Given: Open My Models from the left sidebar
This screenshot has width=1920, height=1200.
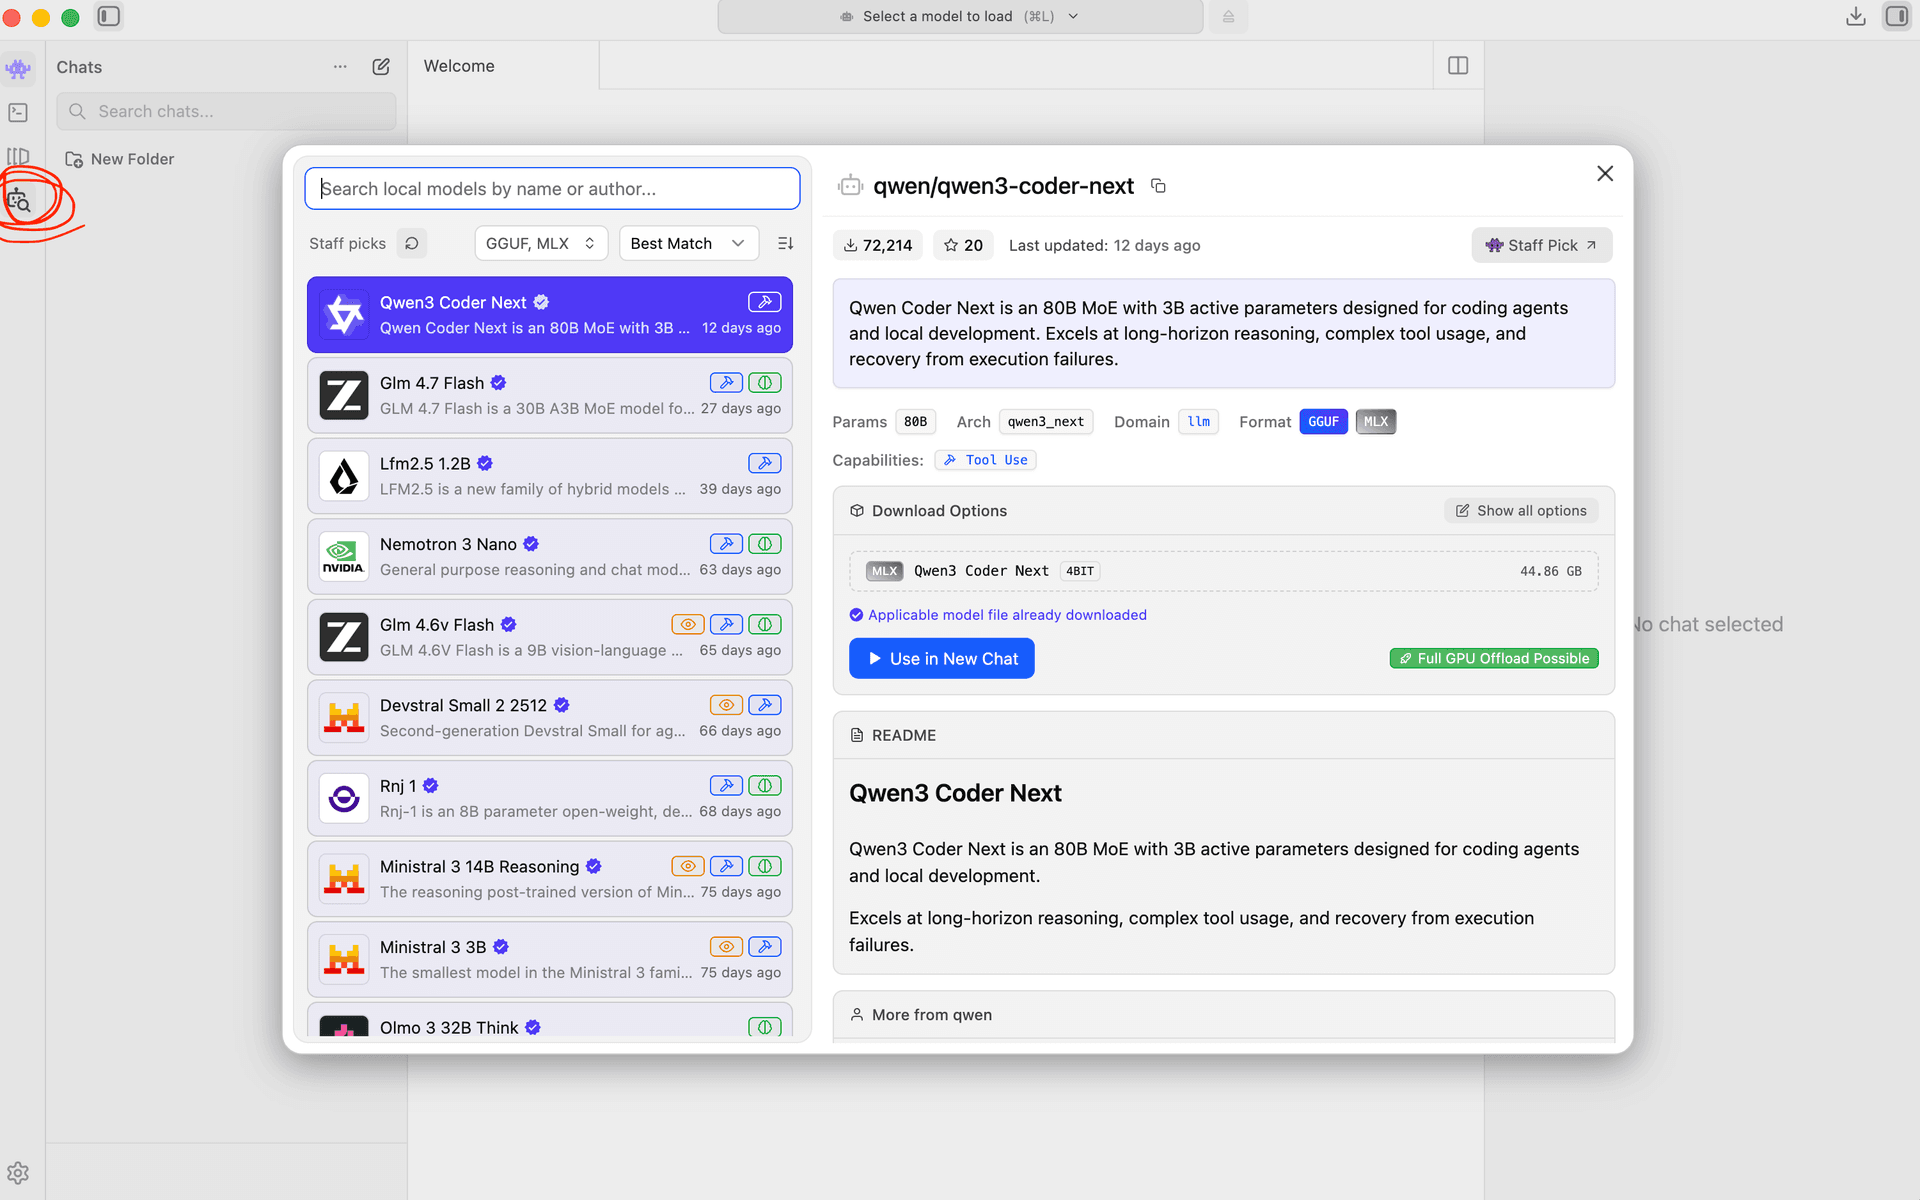Looking at the screenshot, I should tap(18, 157).
